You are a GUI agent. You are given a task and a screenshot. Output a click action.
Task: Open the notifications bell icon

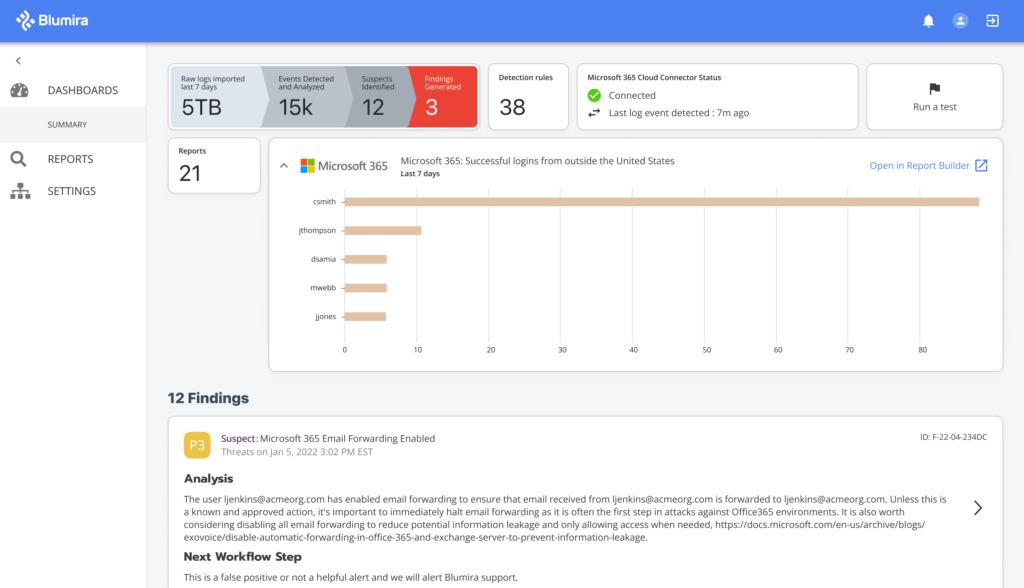929,20
